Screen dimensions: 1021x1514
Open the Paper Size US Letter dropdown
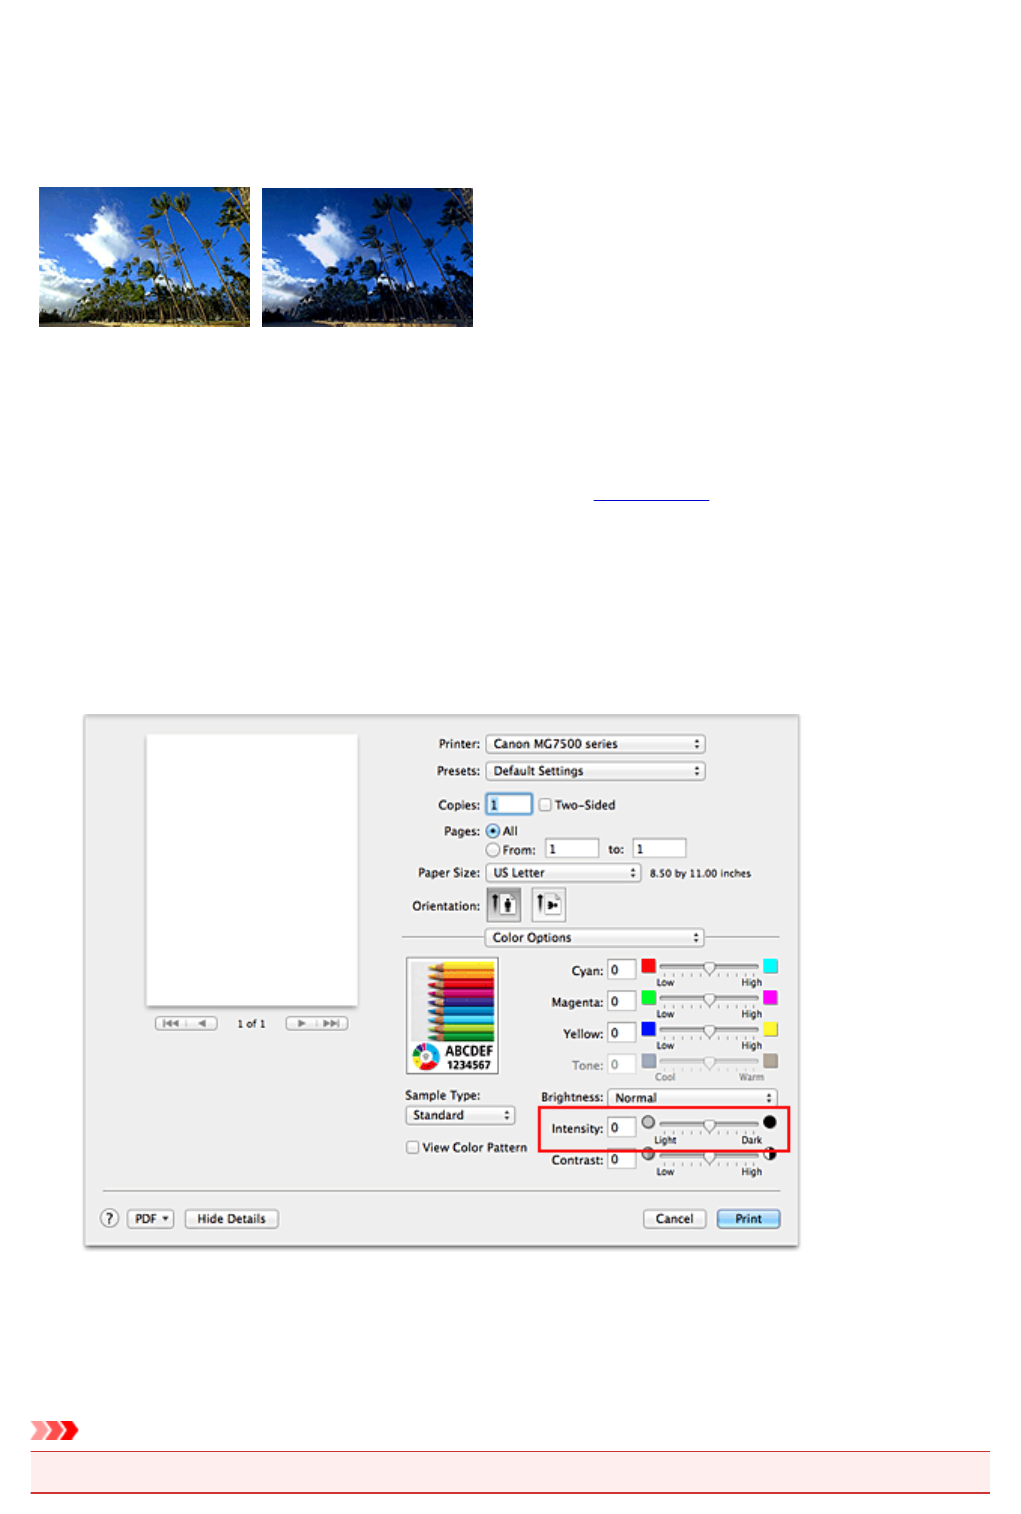563,873
